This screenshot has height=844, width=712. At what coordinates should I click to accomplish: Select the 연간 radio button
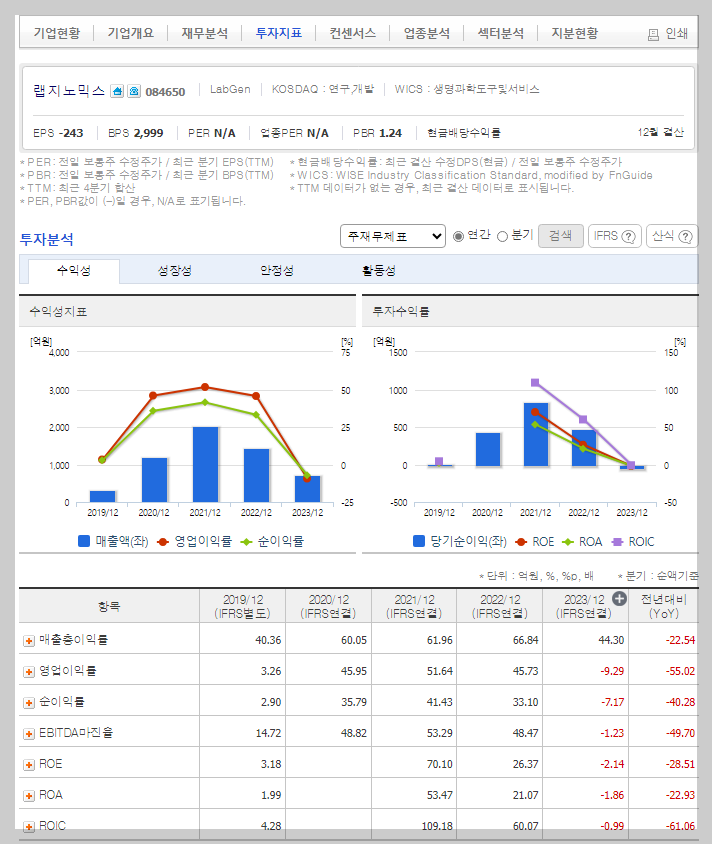tap(458, 236)
